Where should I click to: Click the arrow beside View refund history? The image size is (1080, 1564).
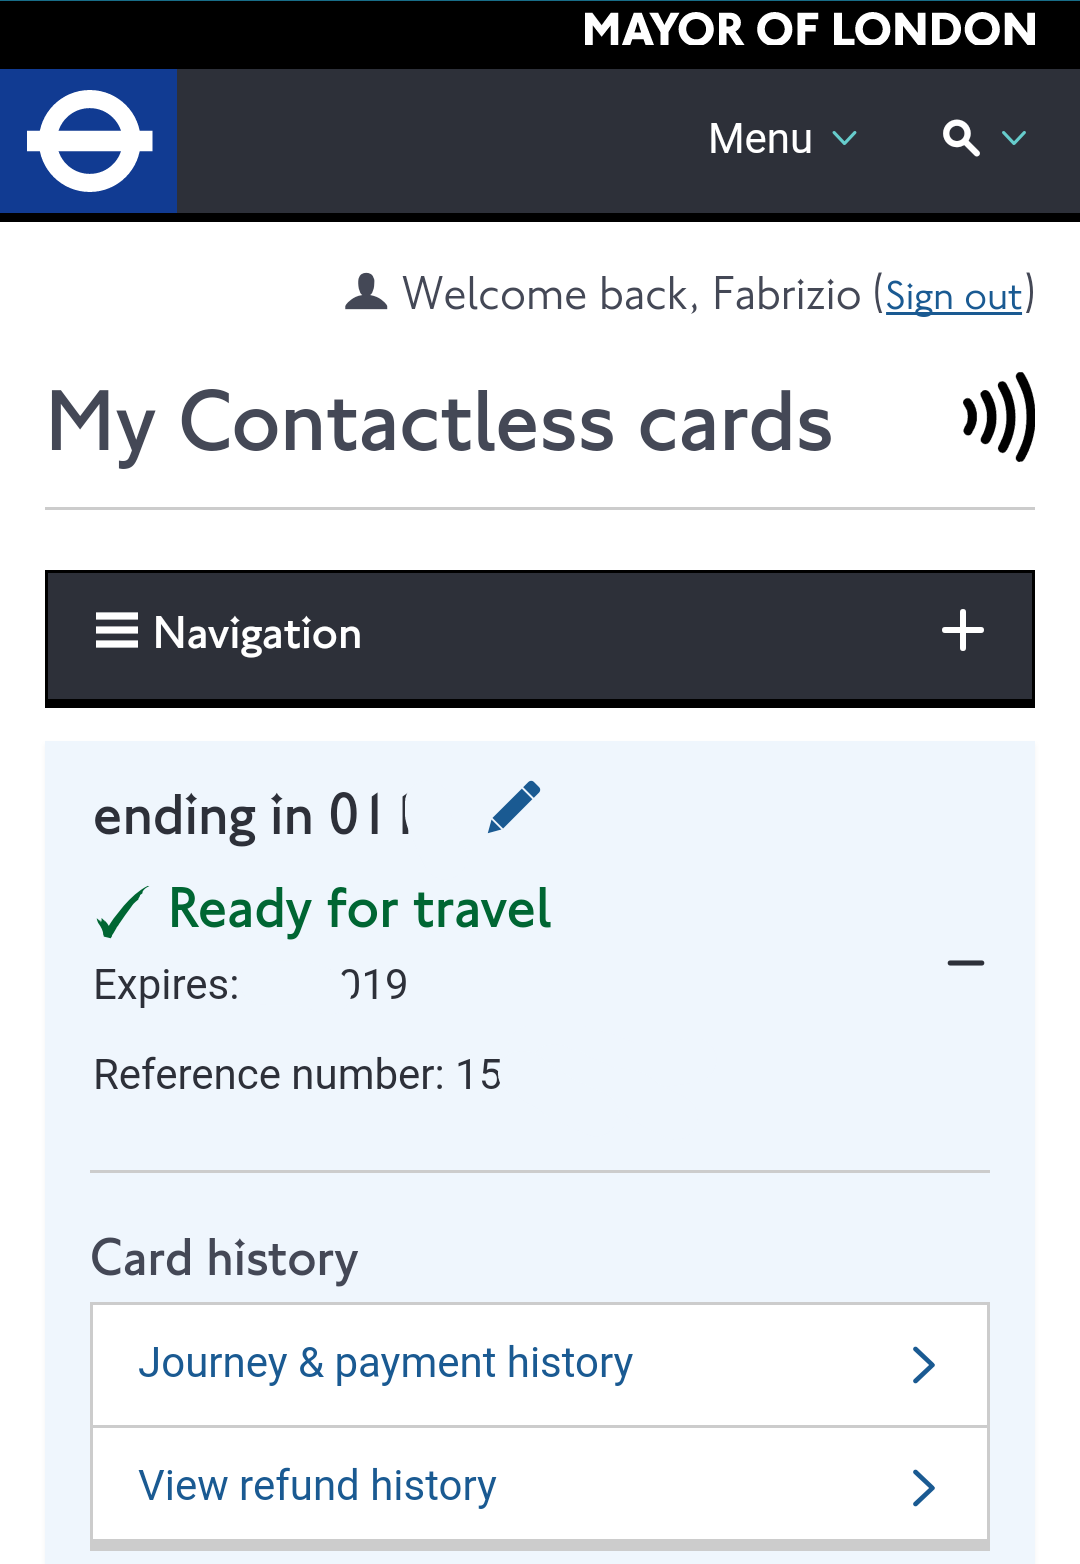(924, 1488)
